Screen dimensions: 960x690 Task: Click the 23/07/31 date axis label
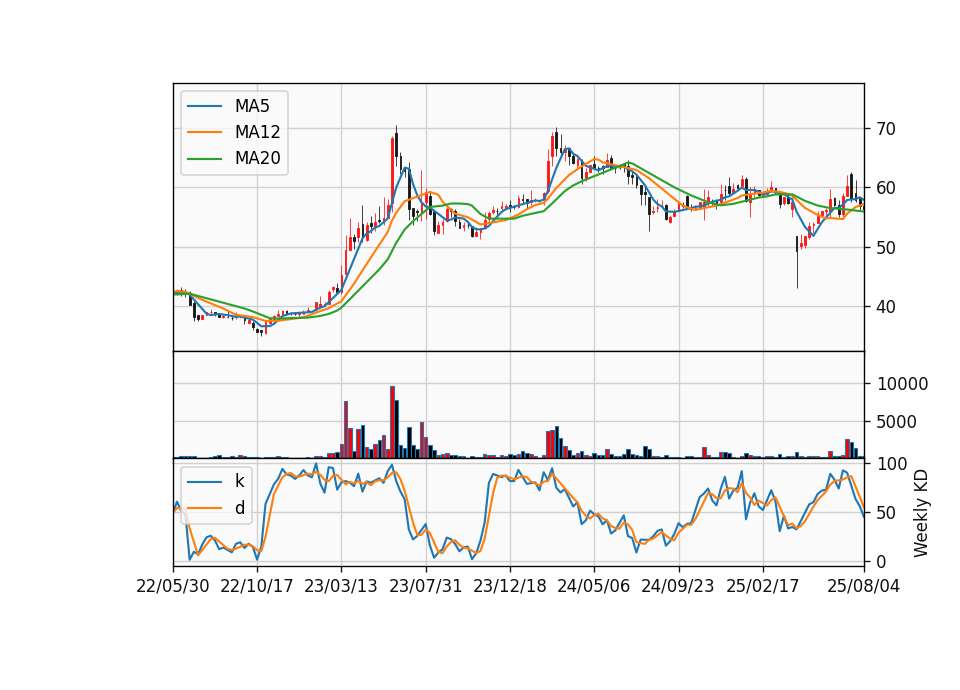426,586
